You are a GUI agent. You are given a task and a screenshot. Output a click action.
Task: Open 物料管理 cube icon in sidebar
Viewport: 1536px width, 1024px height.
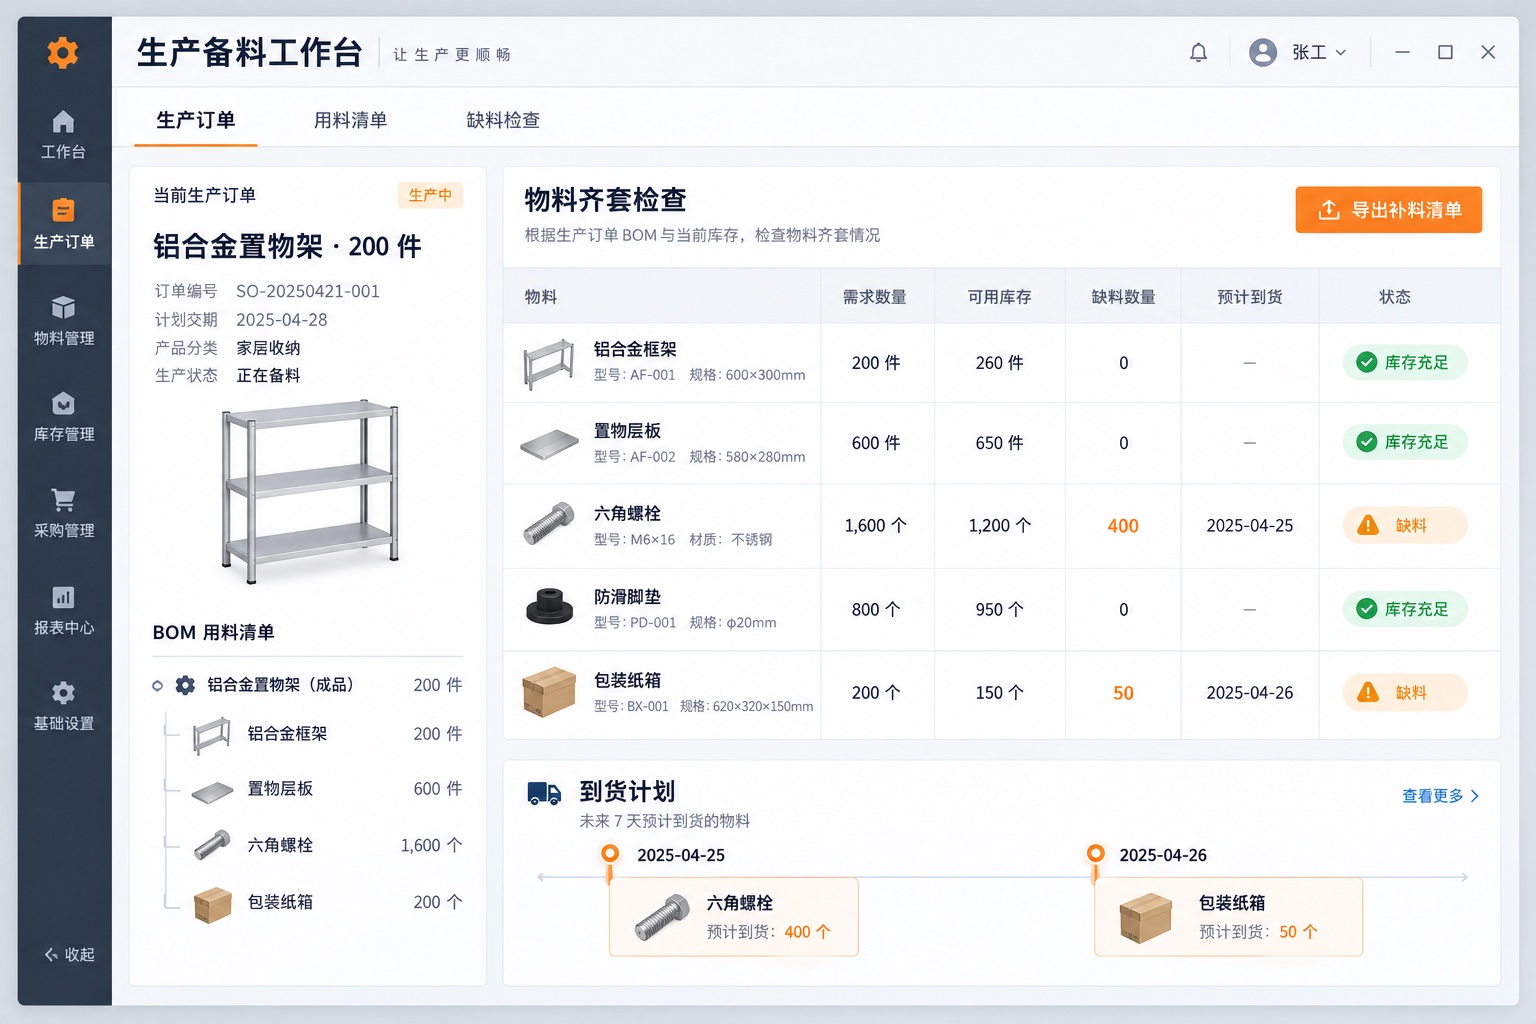63,307
